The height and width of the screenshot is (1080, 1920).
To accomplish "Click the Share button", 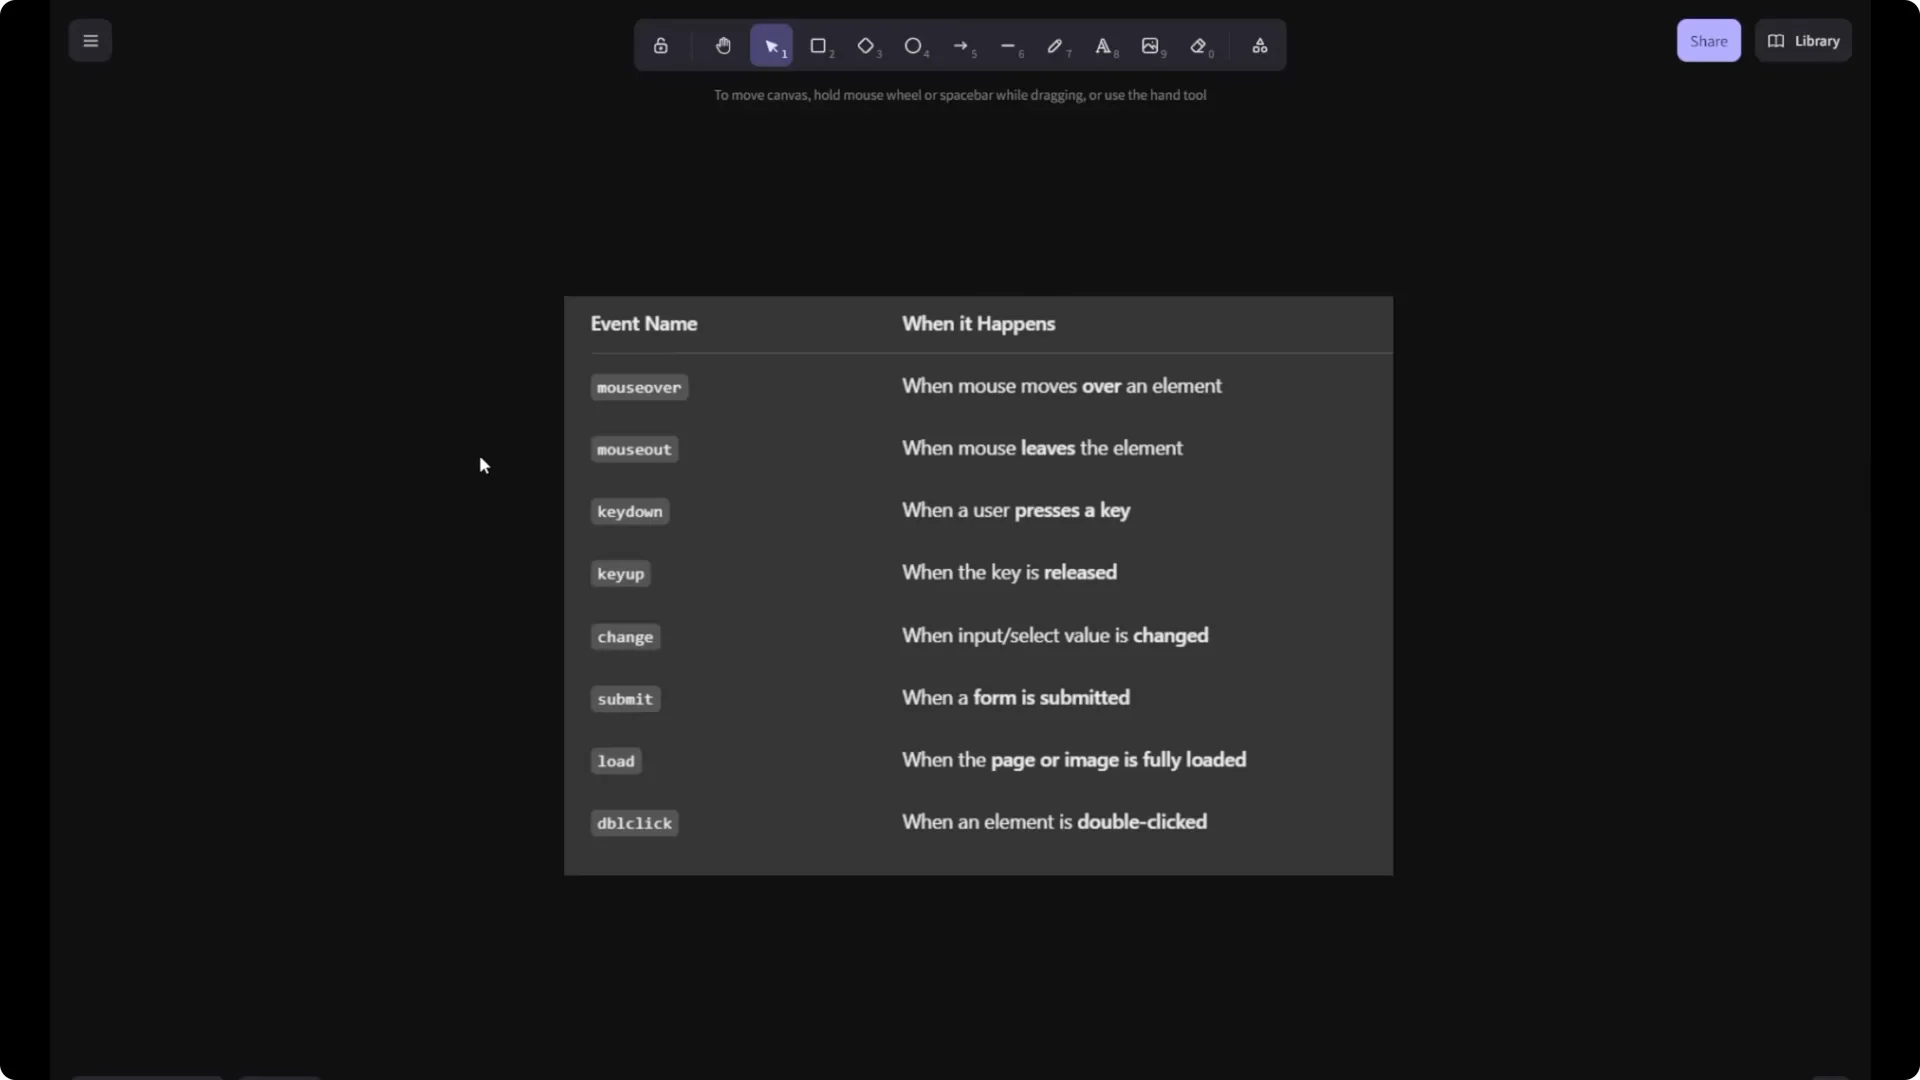I will [1708, 41].
